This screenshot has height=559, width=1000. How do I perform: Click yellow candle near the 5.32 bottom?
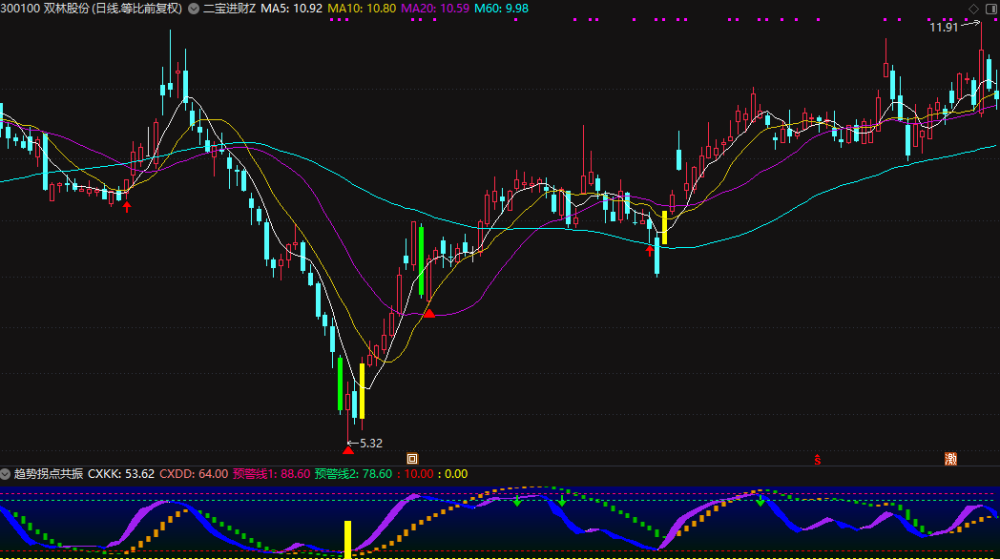coord(362,391)
